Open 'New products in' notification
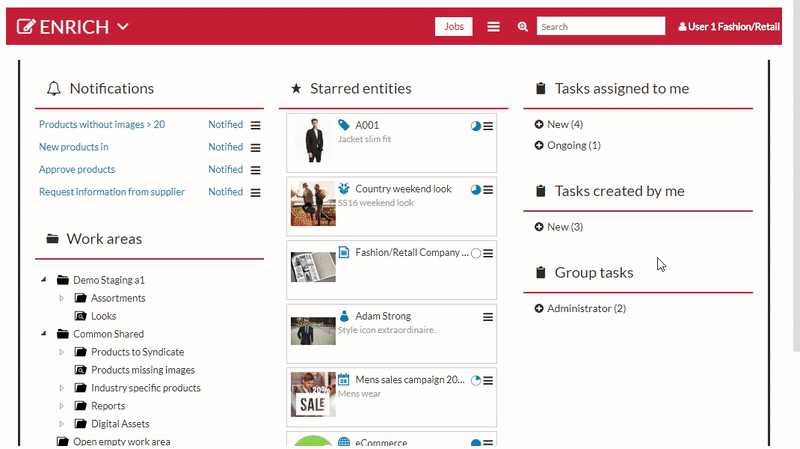 73,147
